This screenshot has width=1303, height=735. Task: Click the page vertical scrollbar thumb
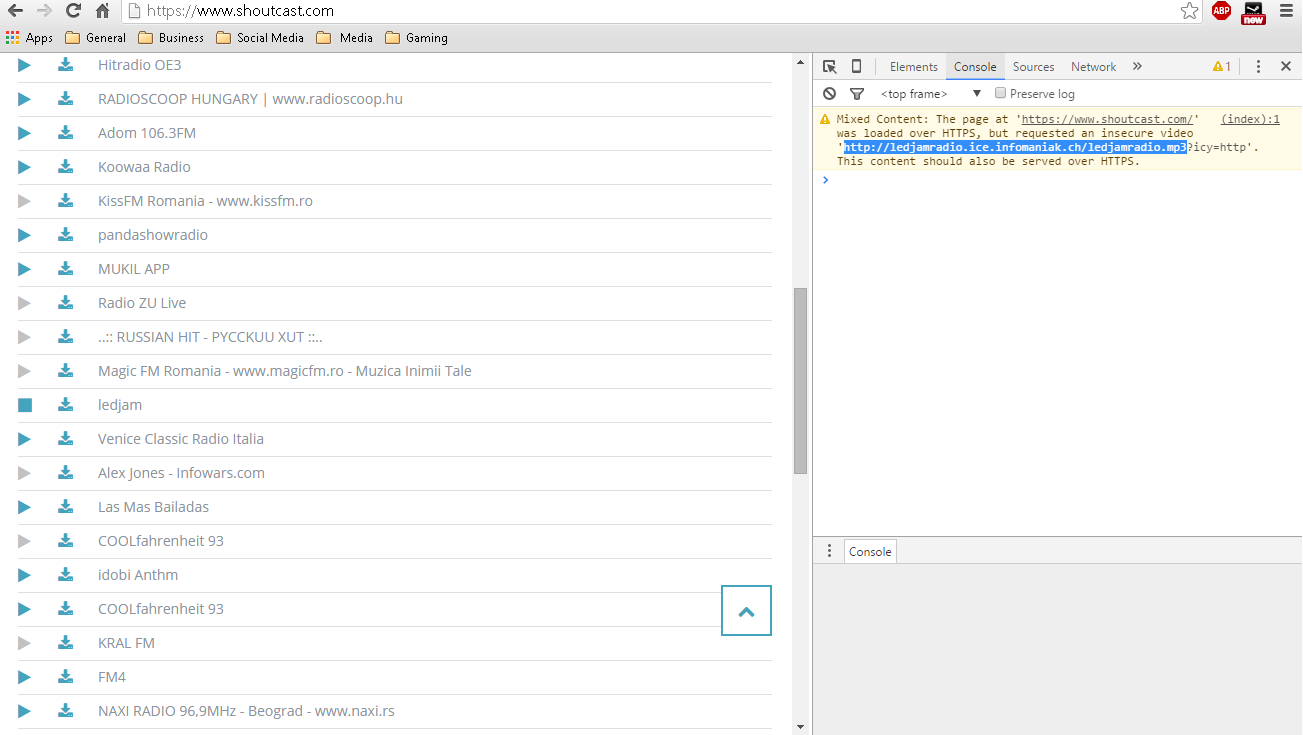coord(800,381)
